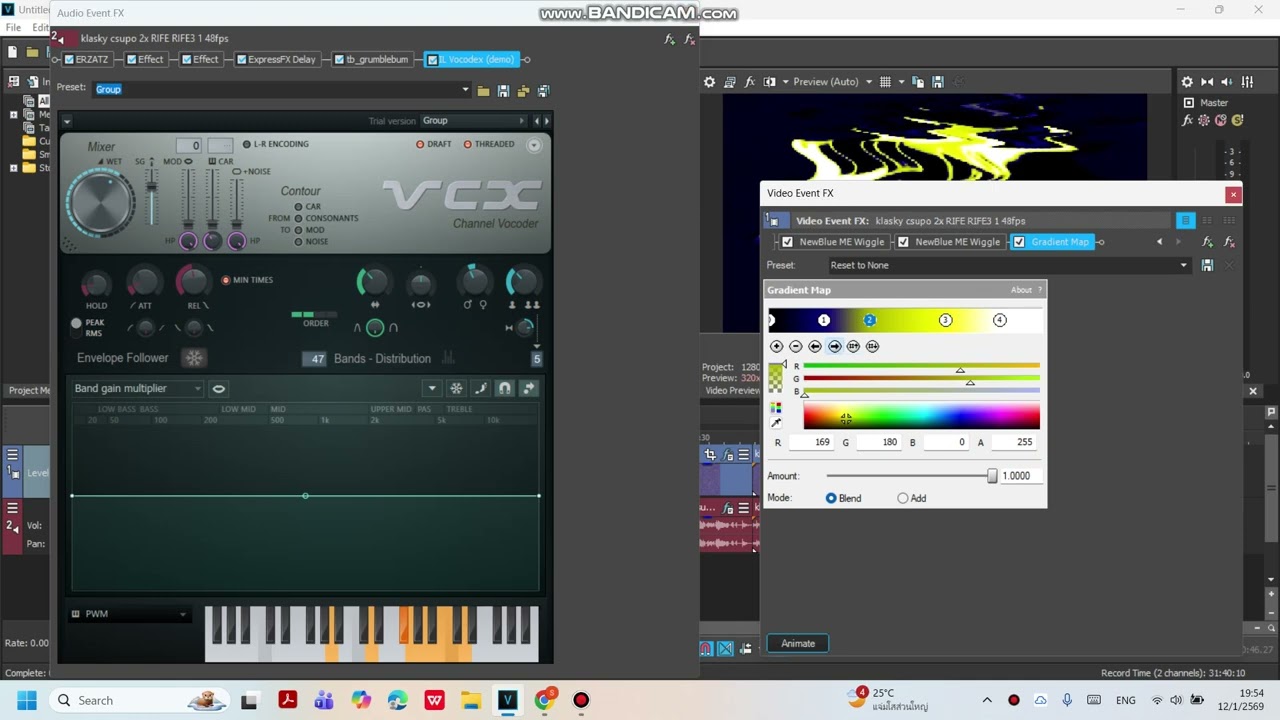Open Band gain multiplier dropdown
1280x720 pixels.
137,388
